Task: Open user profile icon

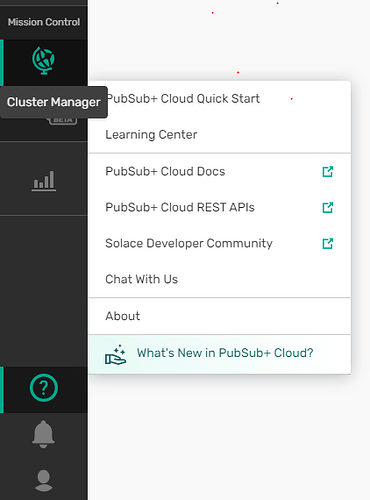Action: tap(44, 480)
